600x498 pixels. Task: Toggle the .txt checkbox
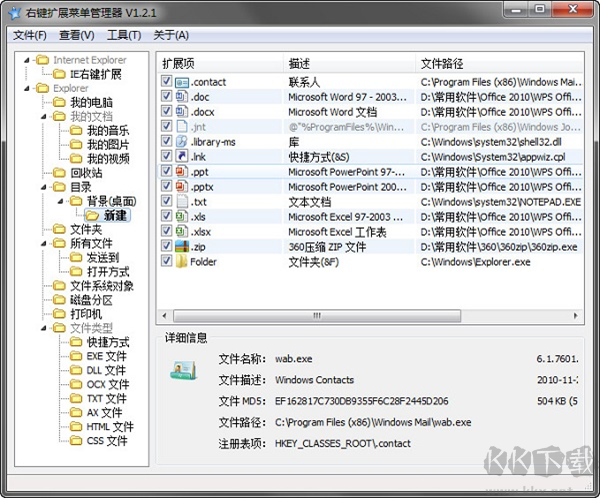pos(166,201)
